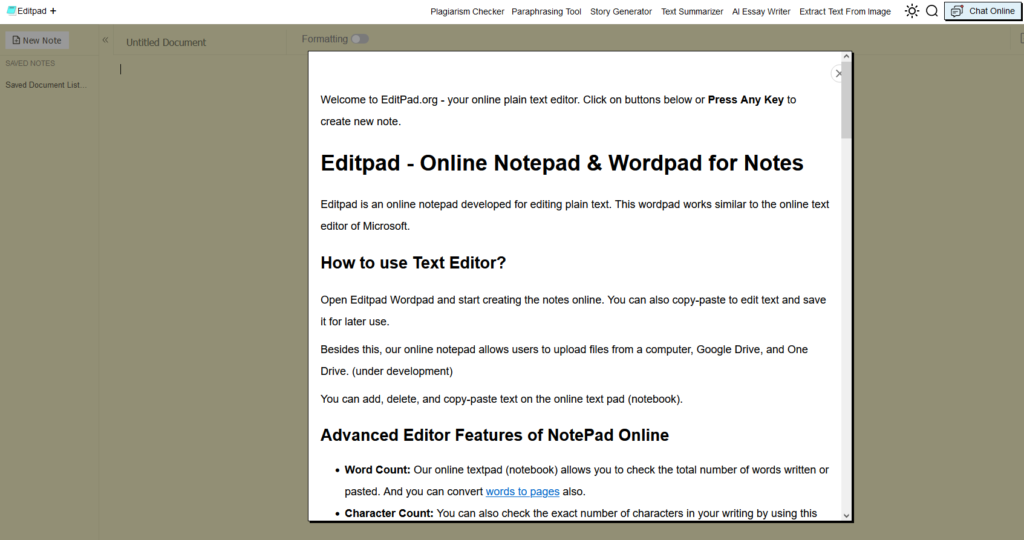Open the Paraphrasing Tool menu item
Viewport: 1024px width, 540px height.
tap(546, 12)
